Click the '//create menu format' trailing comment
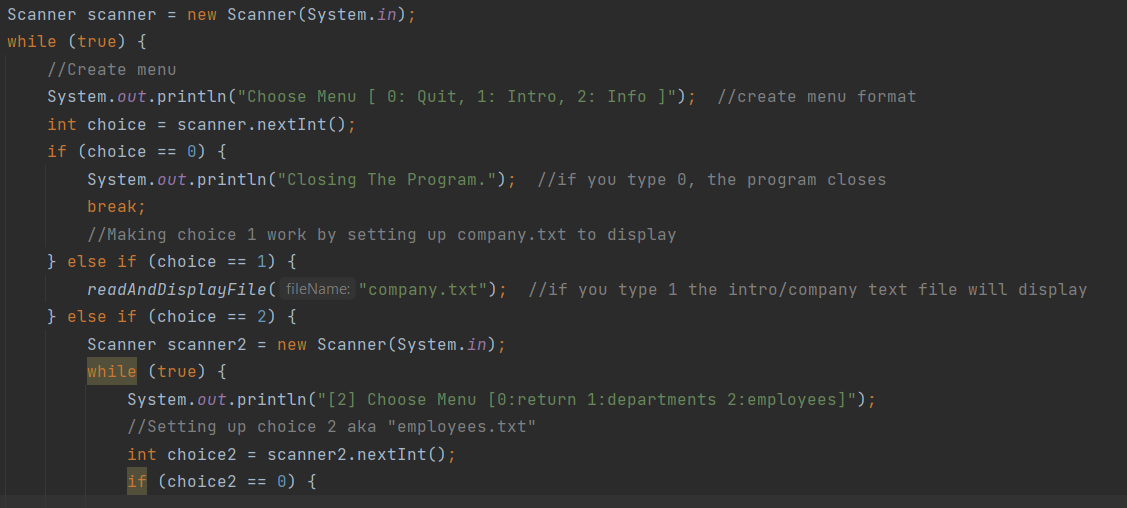The height and width of the screenshot is (508, 1127). tap(816, 97)
